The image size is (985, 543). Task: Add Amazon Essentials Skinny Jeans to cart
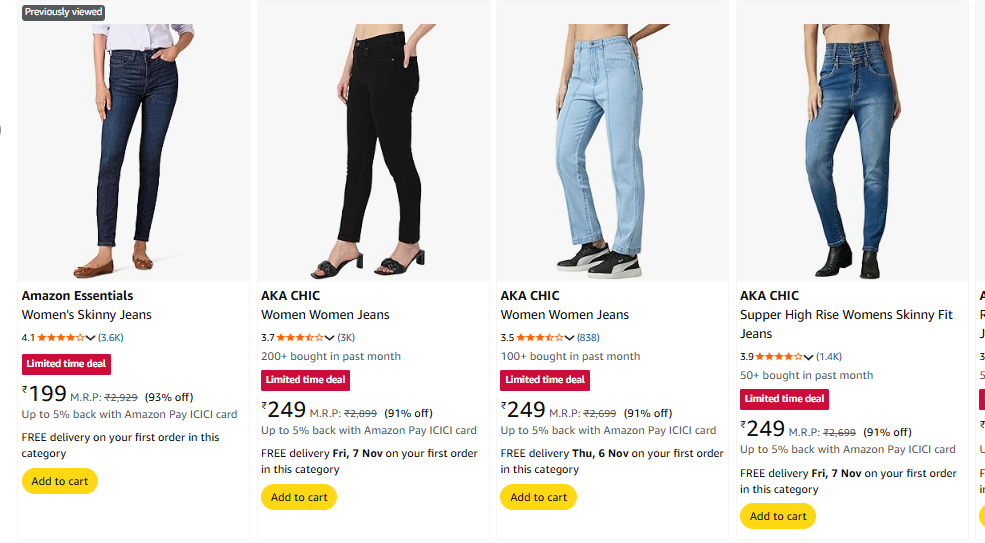(59, 481)
